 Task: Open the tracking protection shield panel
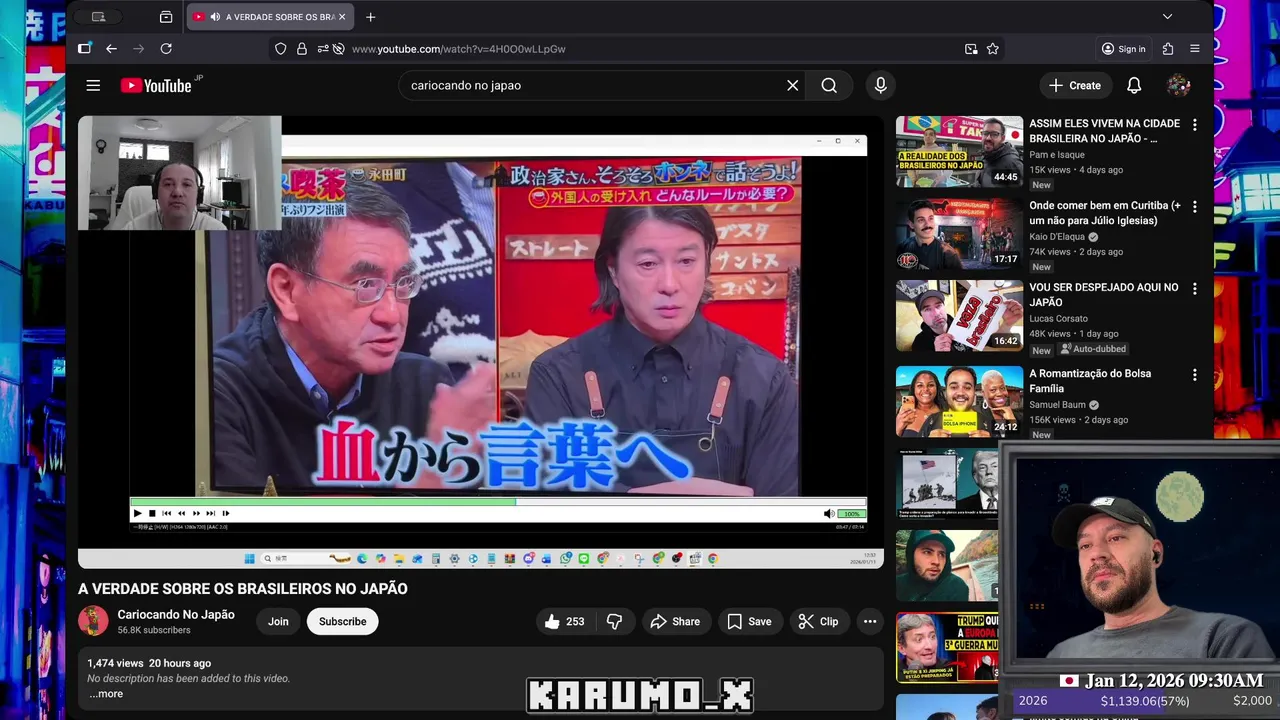click(x=281, y=48)
